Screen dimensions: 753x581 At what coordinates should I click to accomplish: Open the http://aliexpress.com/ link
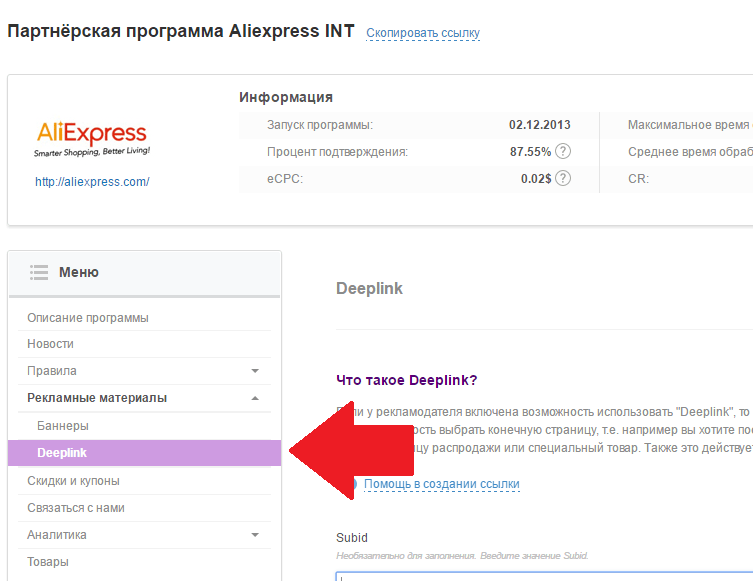tap(92, 182)
